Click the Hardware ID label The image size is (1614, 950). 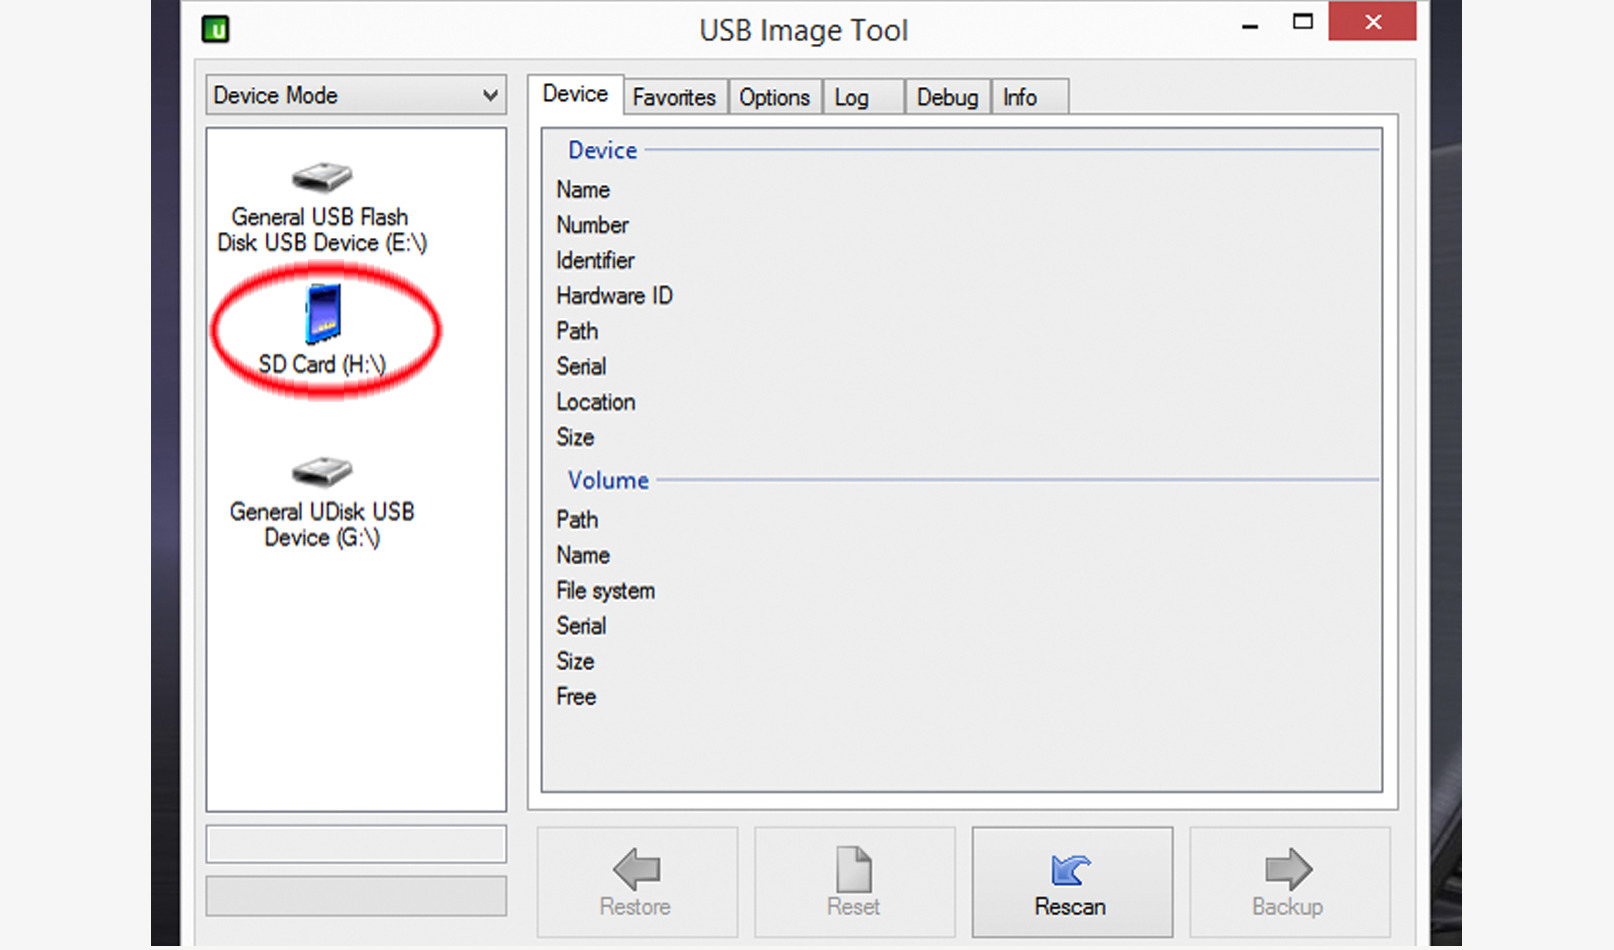(614, 296)
